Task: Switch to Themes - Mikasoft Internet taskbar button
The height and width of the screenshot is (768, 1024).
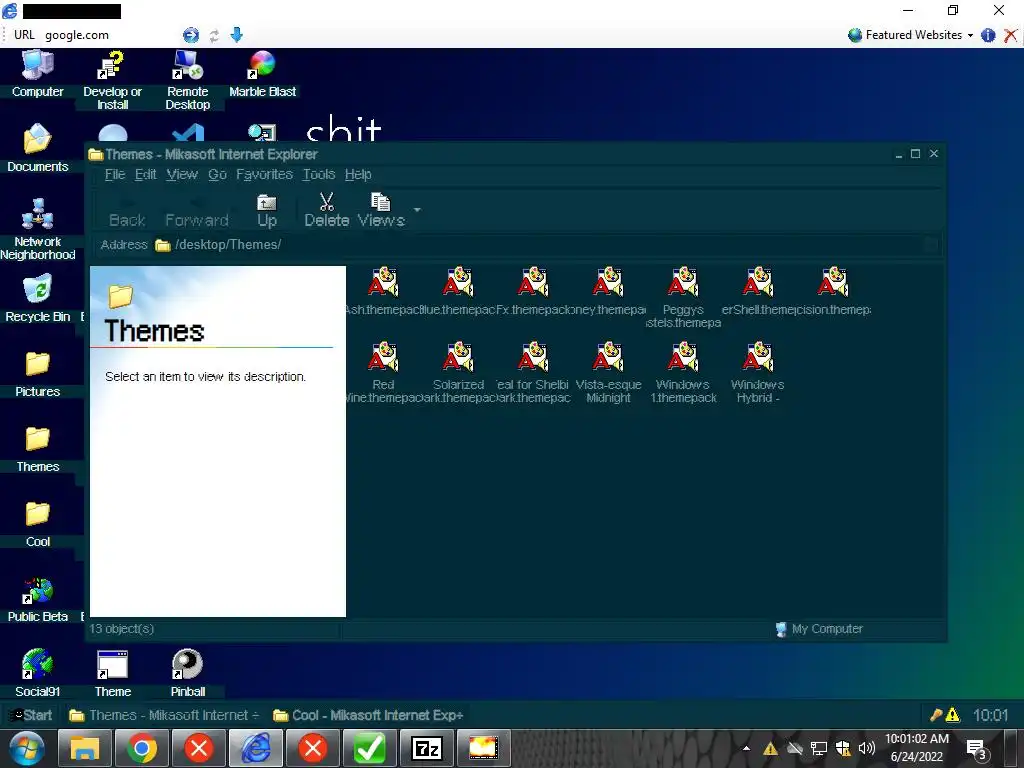Action: [x=164, y=715]
